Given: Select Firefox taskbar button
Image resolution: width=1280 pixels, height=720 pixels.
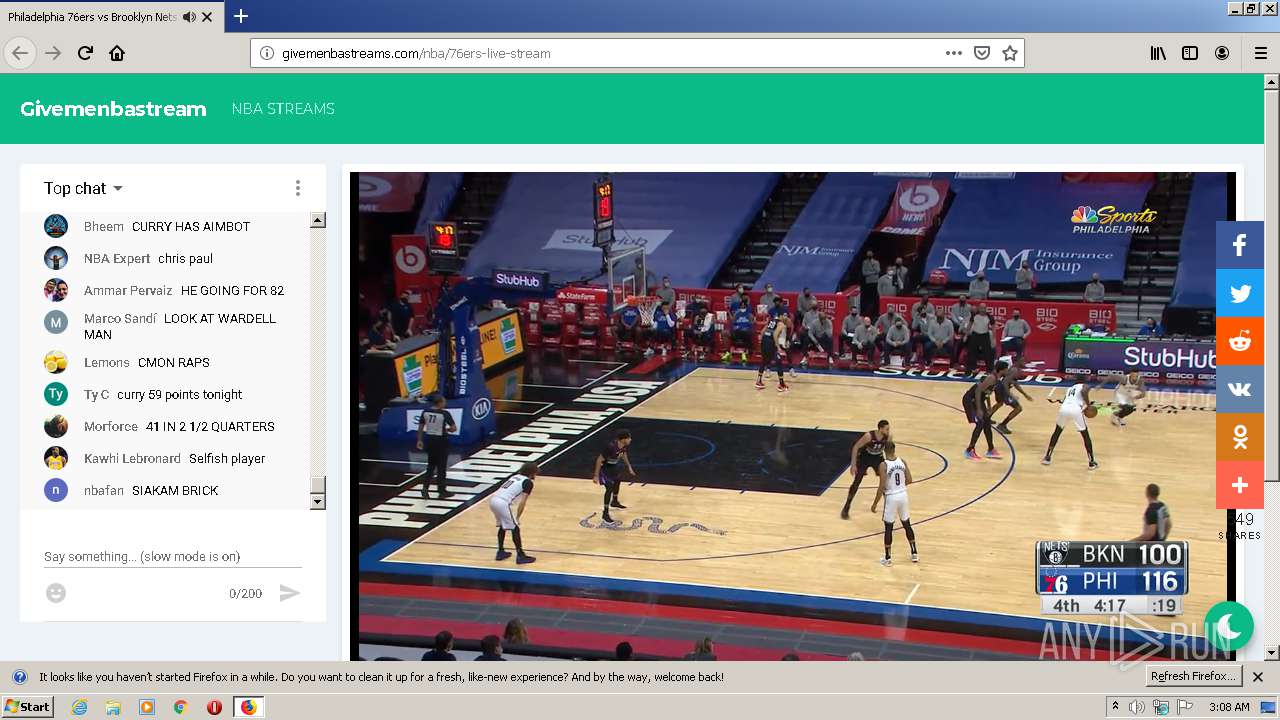Looking at the screenshot, I should (x=248, y=707).
